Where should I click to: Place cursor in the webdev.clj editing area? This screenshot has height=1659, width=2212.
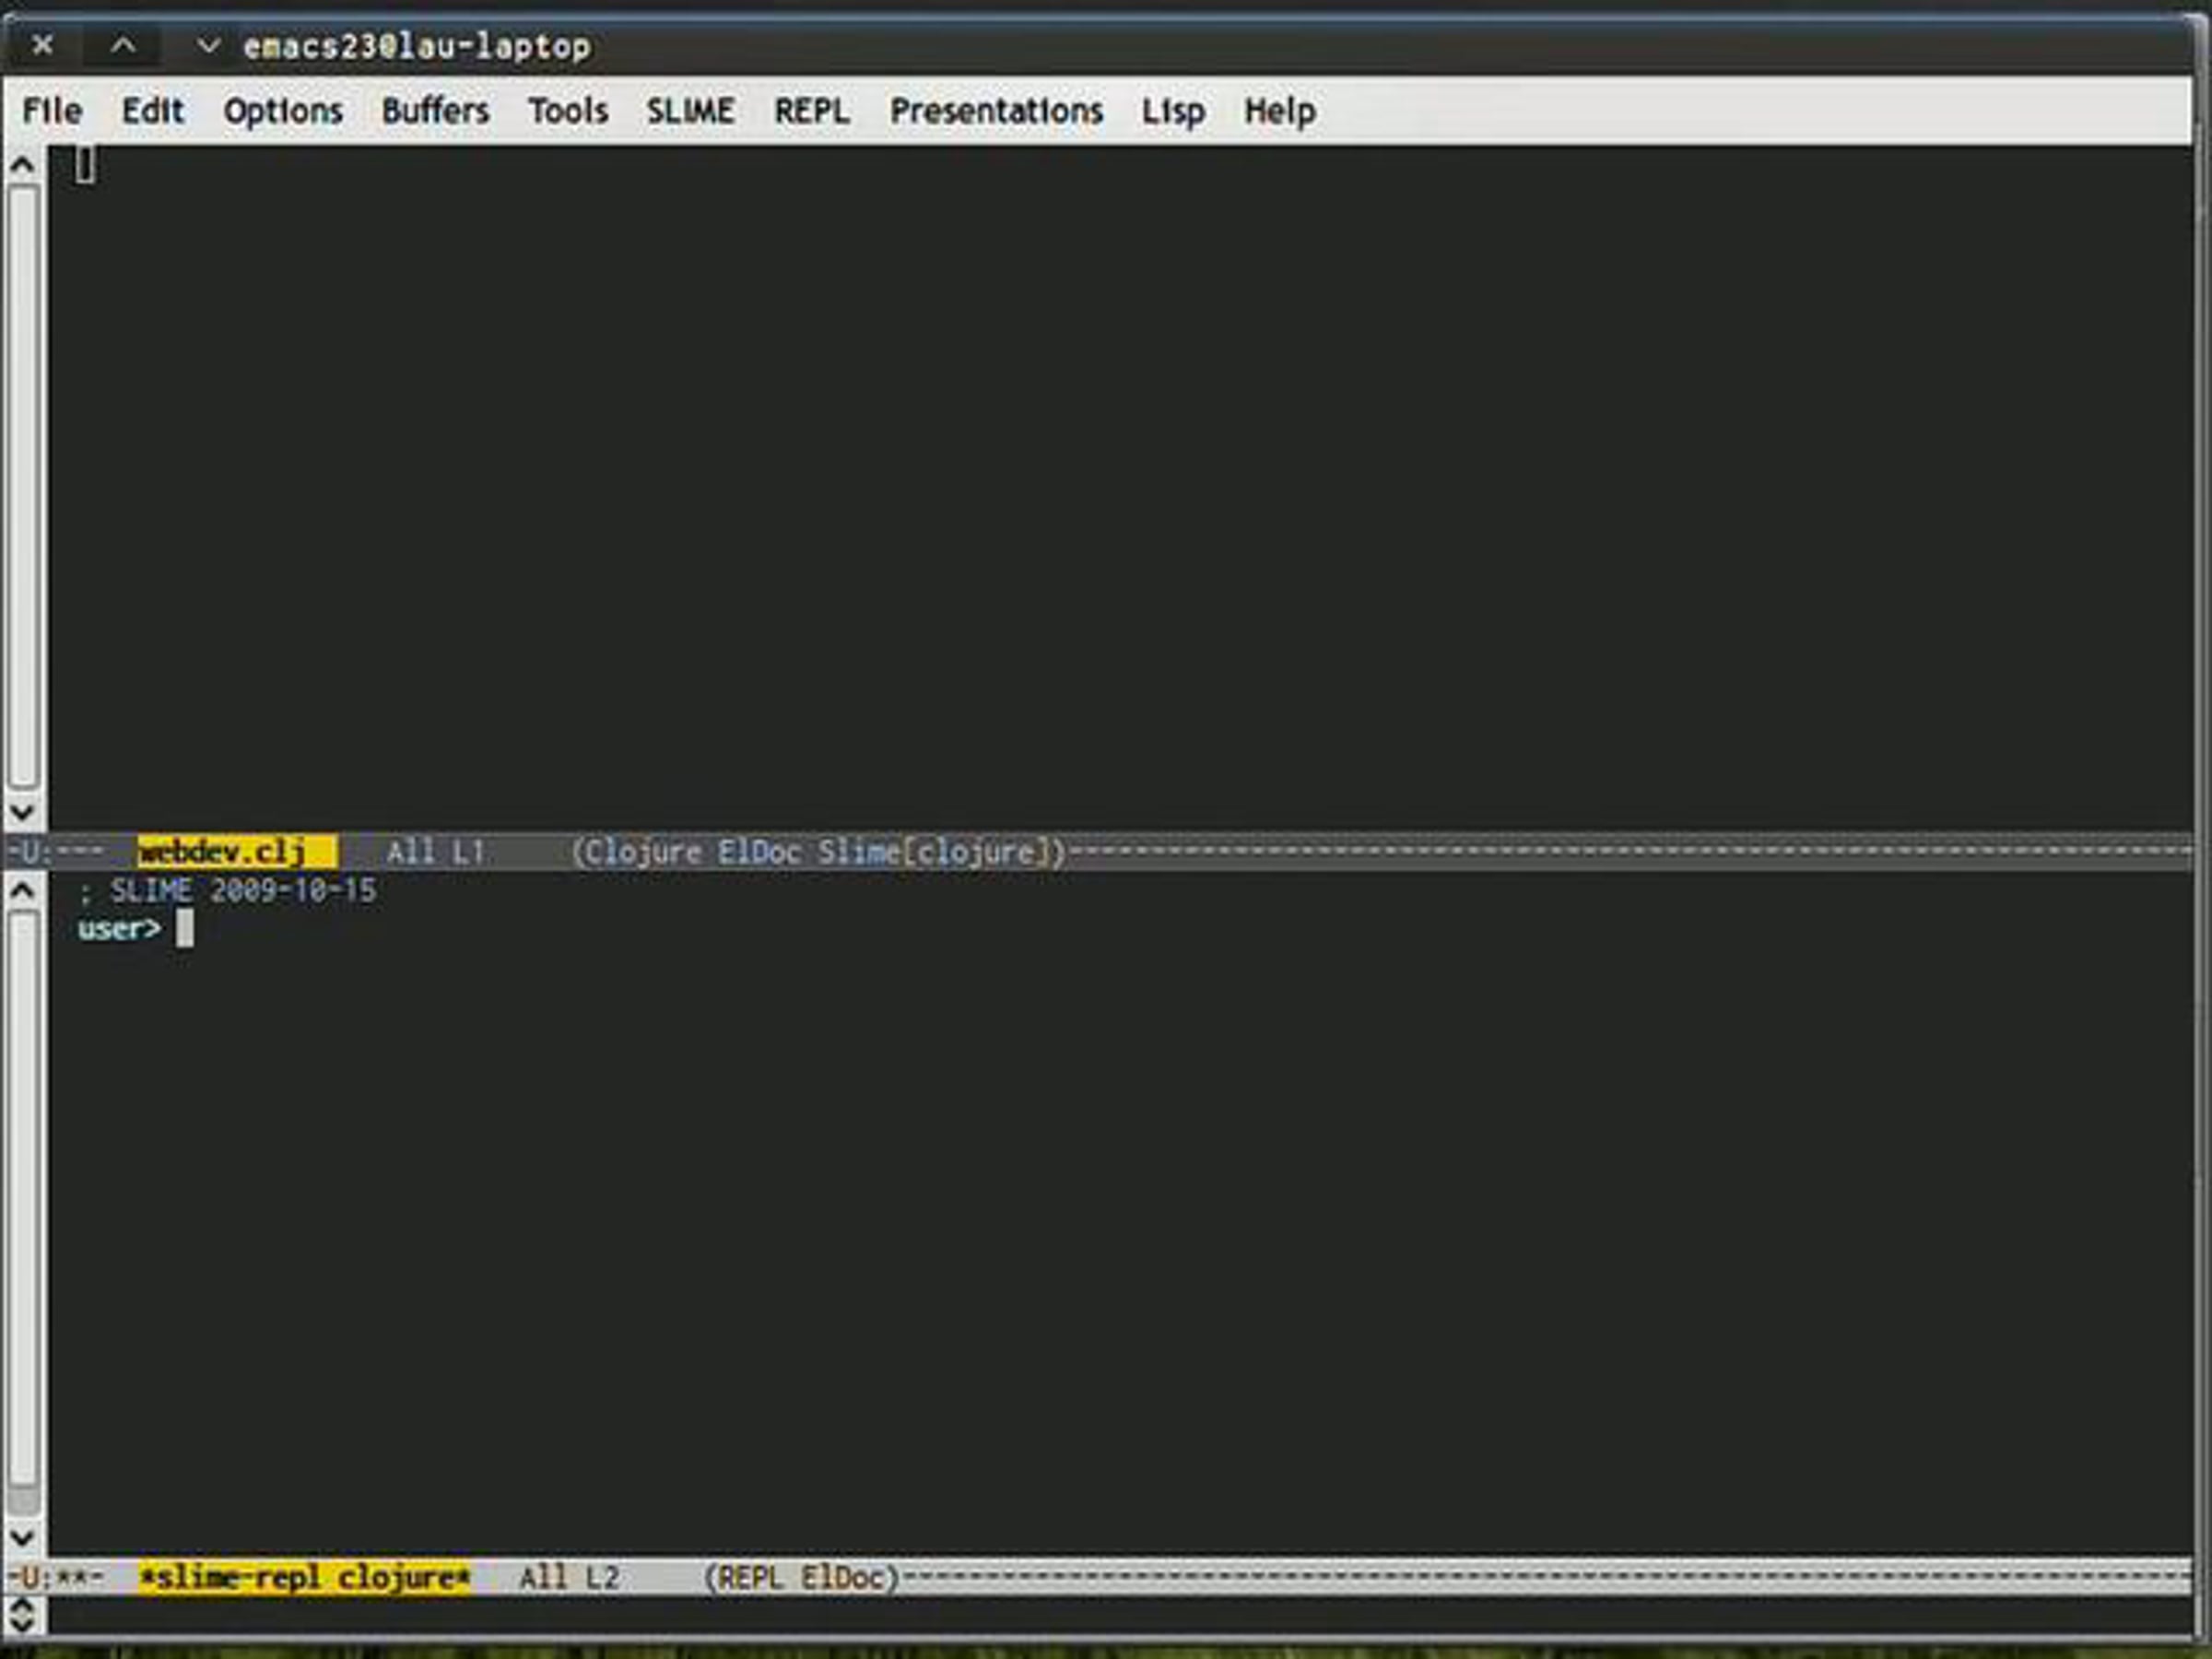pos(1120,488)
